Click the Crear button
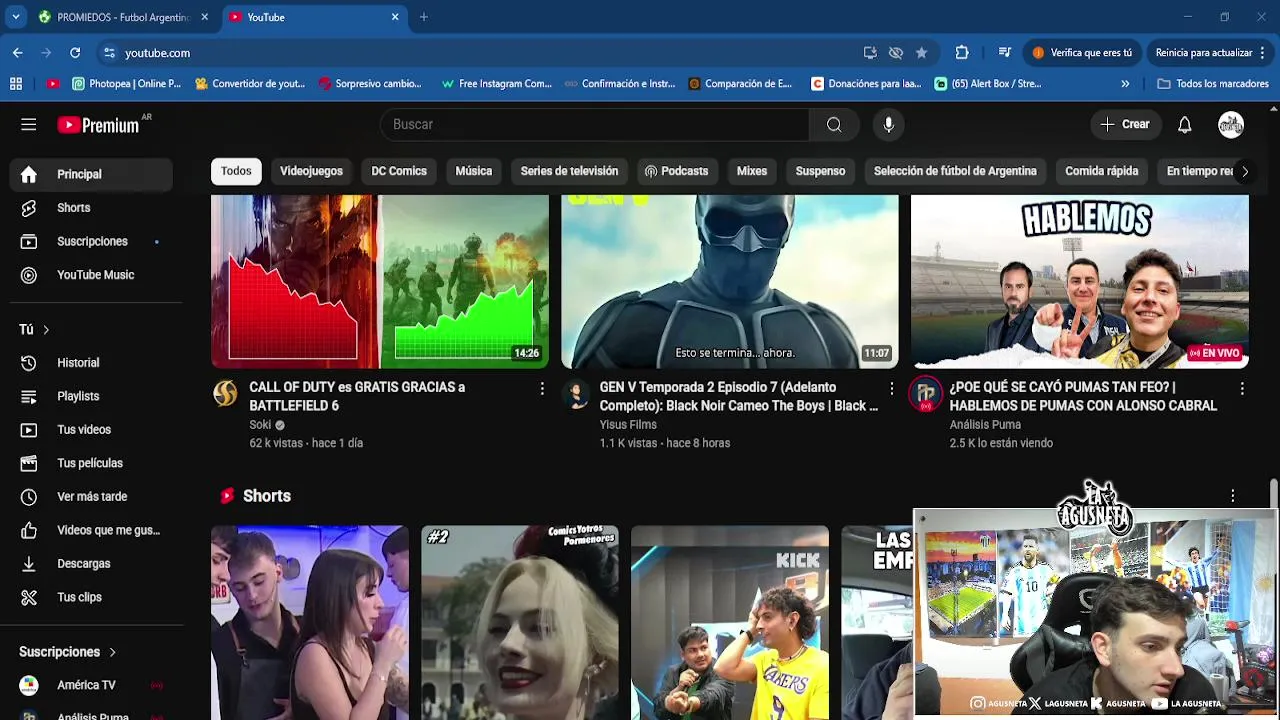 pos(1125,124)
